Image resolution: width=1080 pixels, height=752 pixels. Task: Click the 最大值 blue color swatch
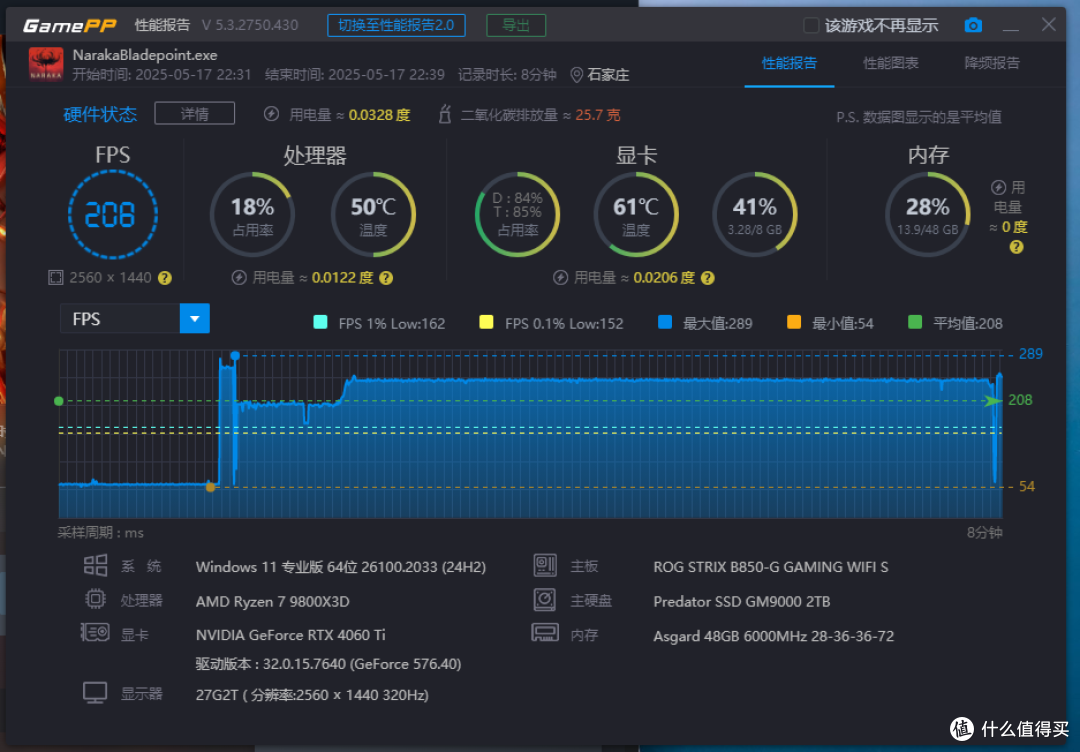[x=665, y=322]
